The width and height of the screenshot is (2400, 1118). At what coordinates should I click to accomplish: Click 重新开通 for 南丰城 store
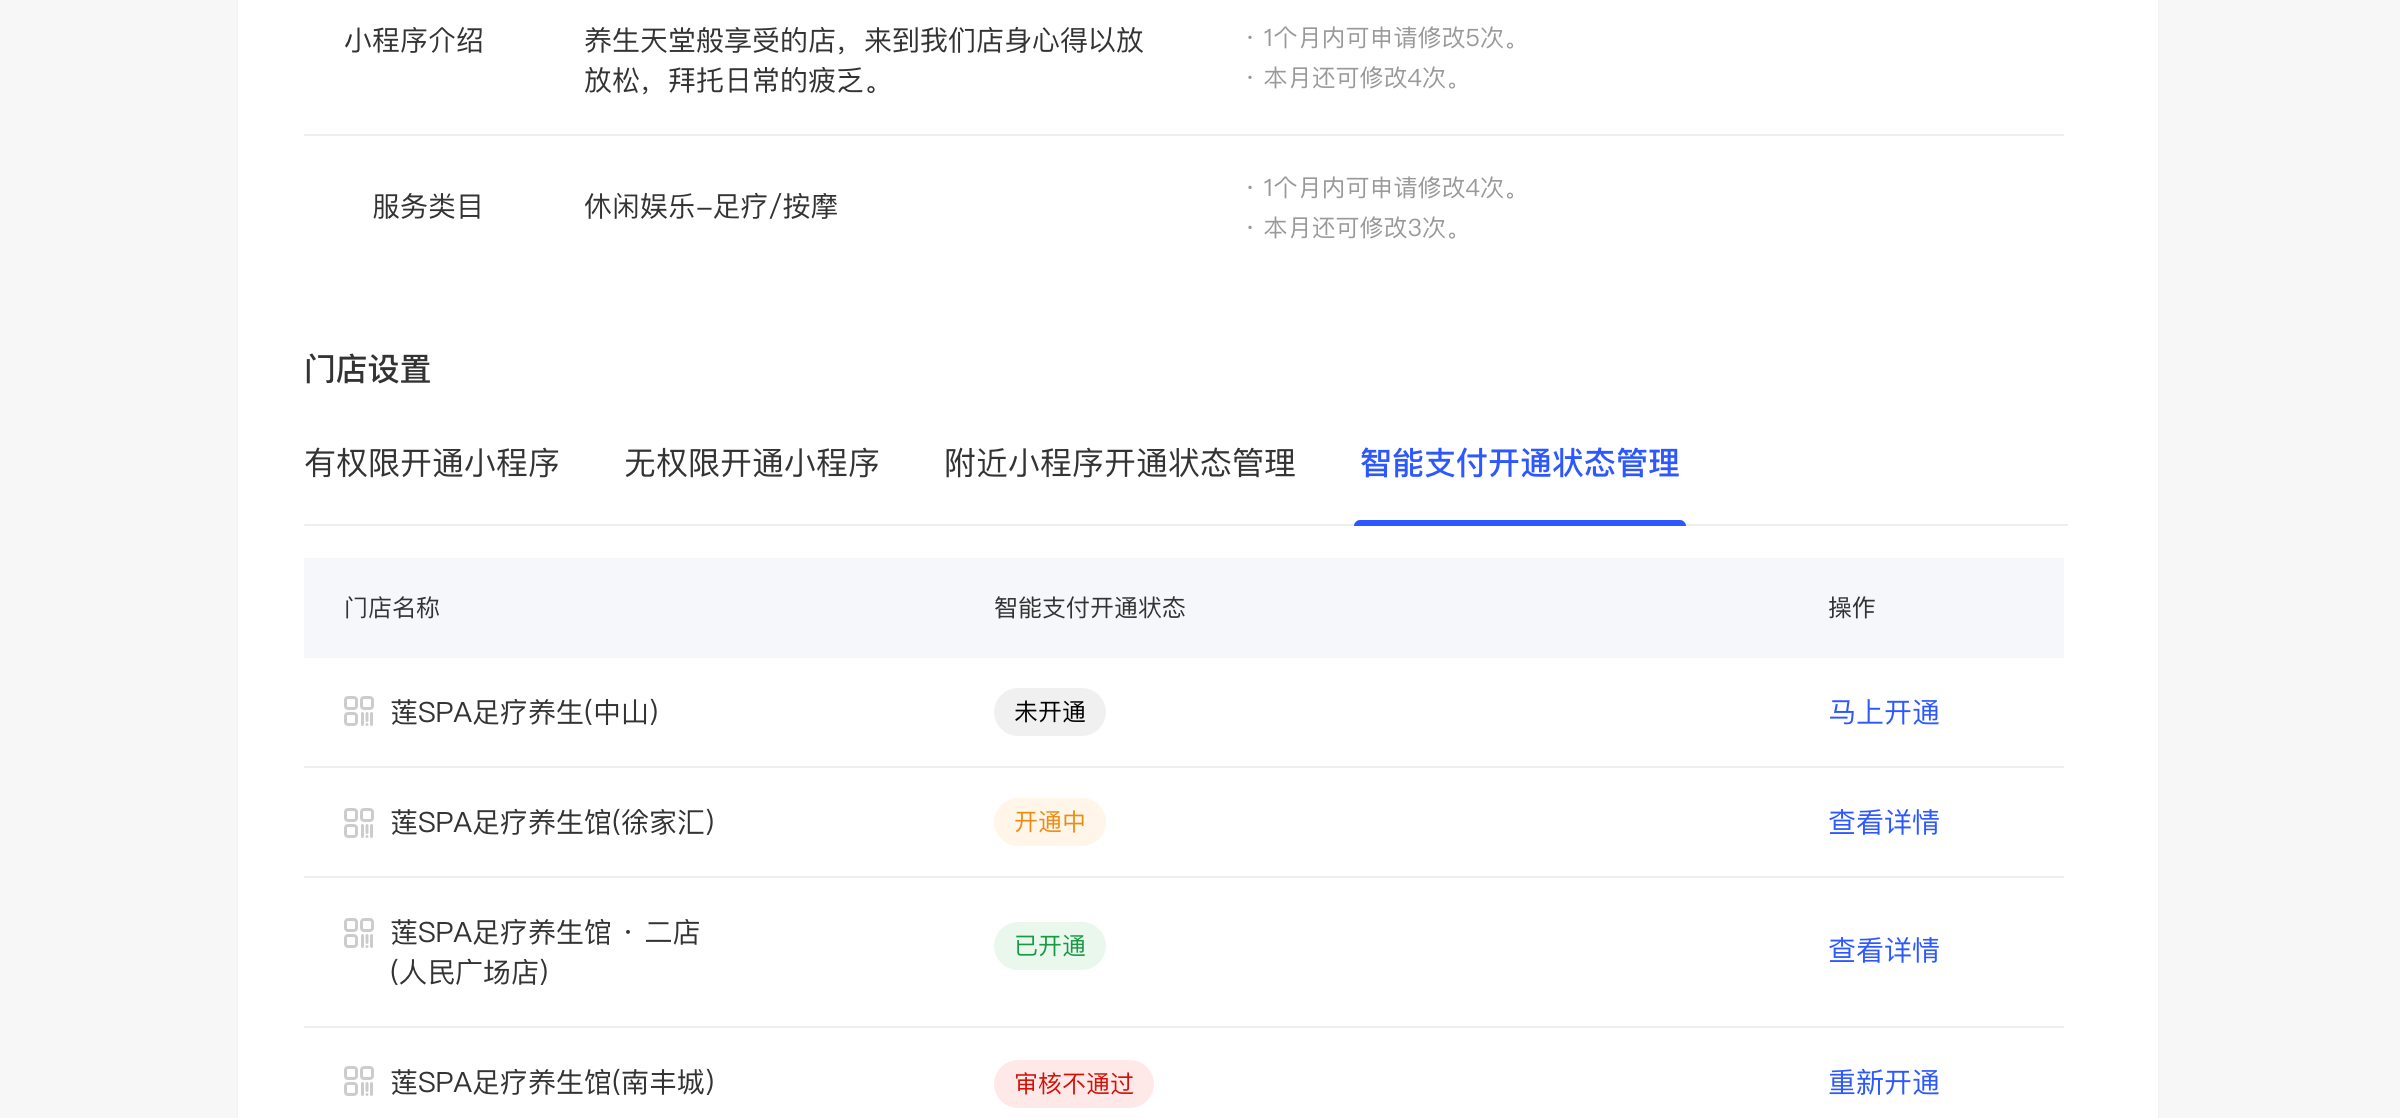(x=1883, y=1082)
